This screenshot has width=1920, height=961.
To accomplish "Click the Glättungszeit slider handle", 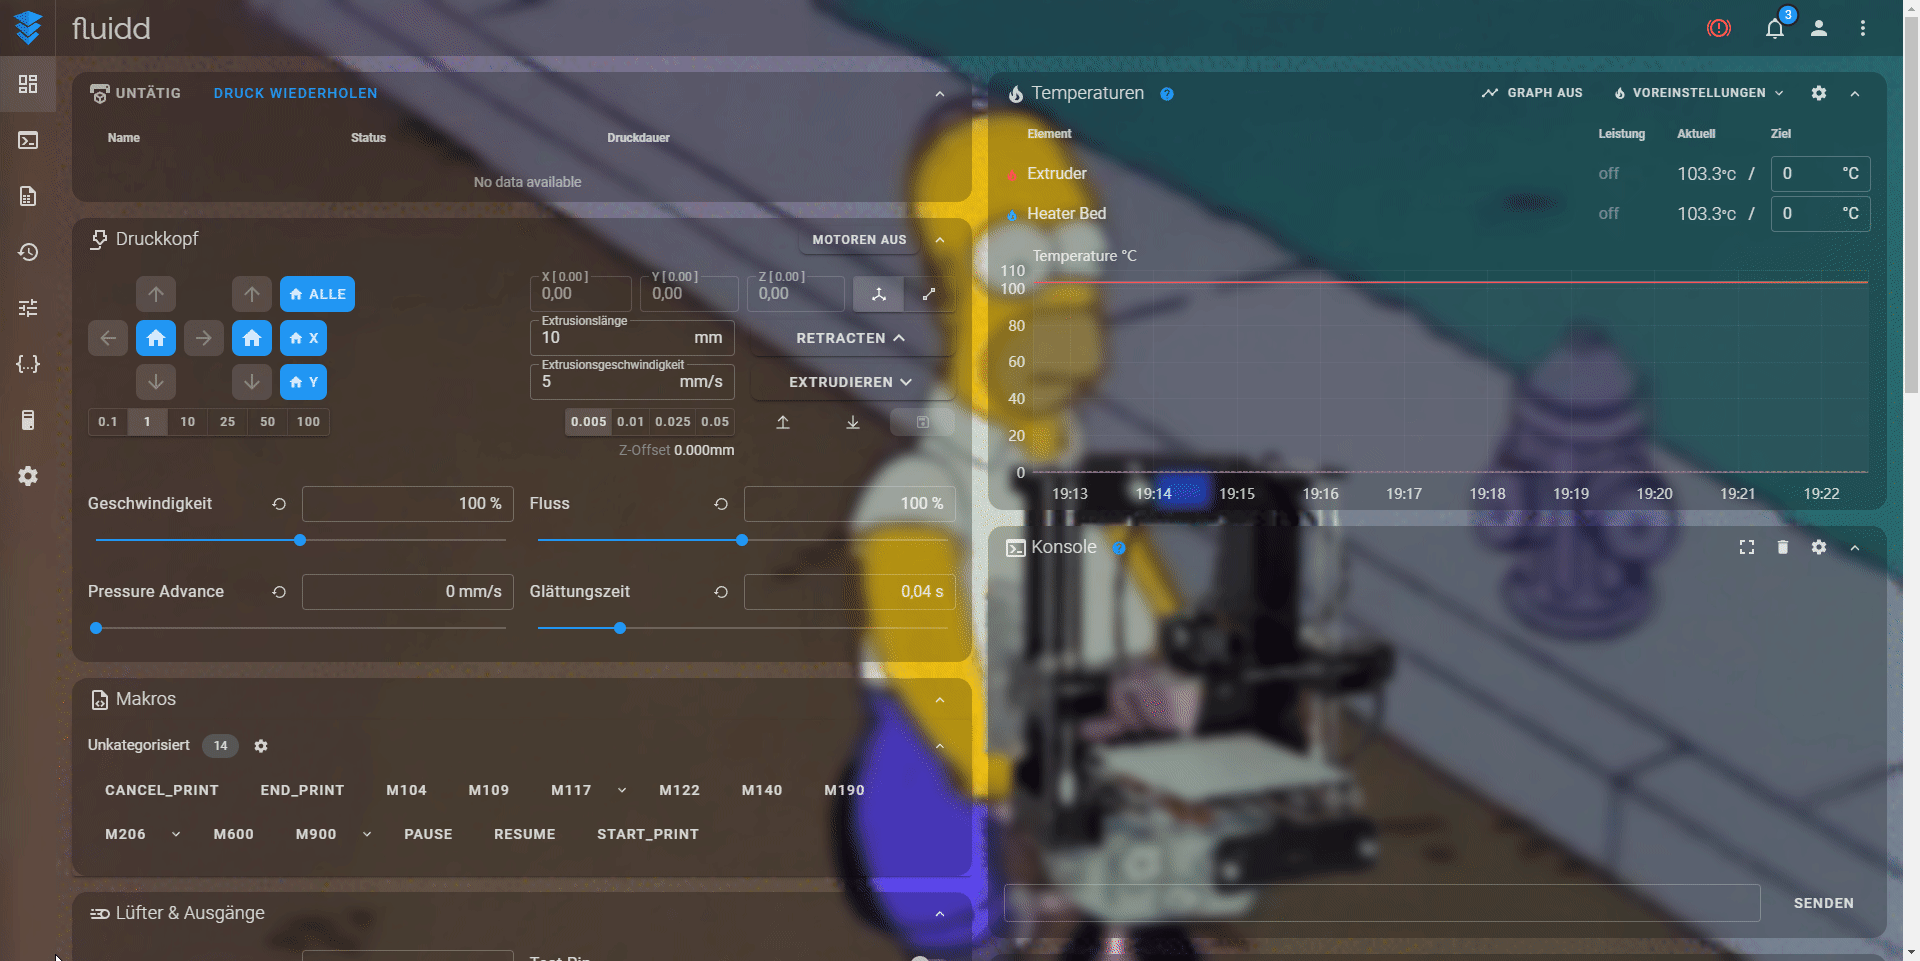I will (620, 628).
